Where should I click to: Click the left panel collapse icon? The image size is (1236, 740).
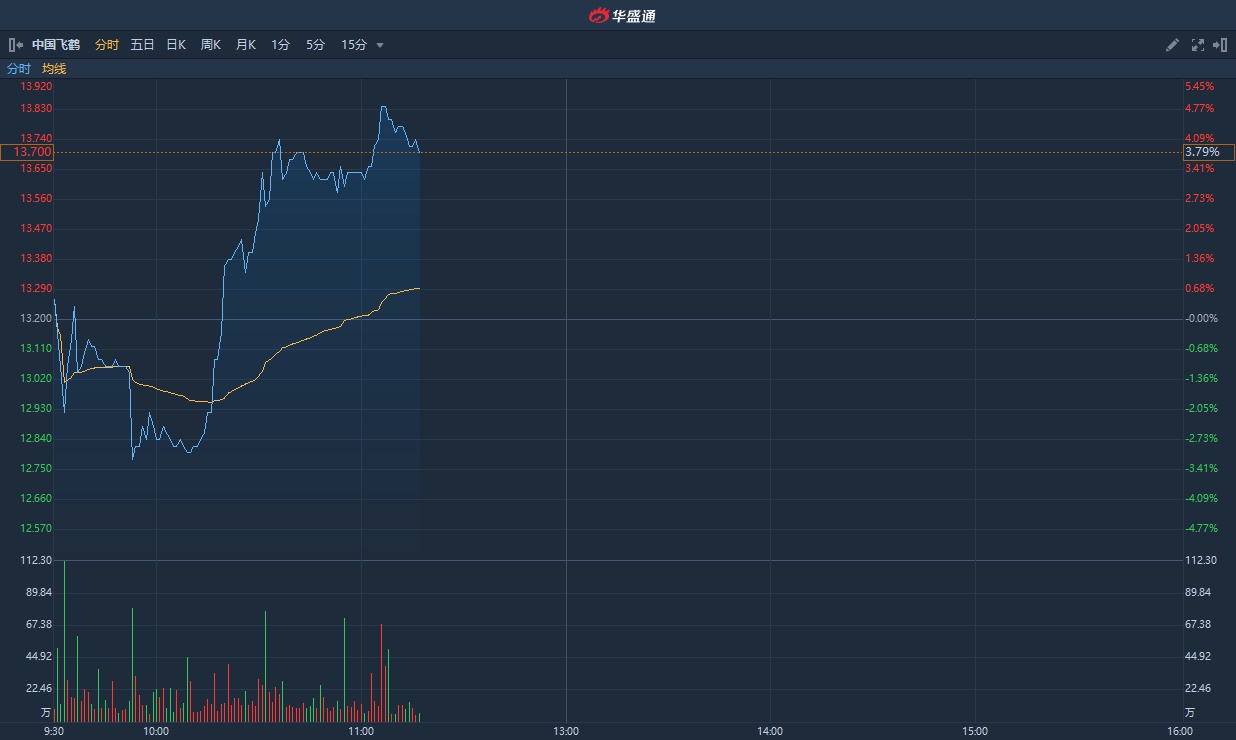coord(15,45)
